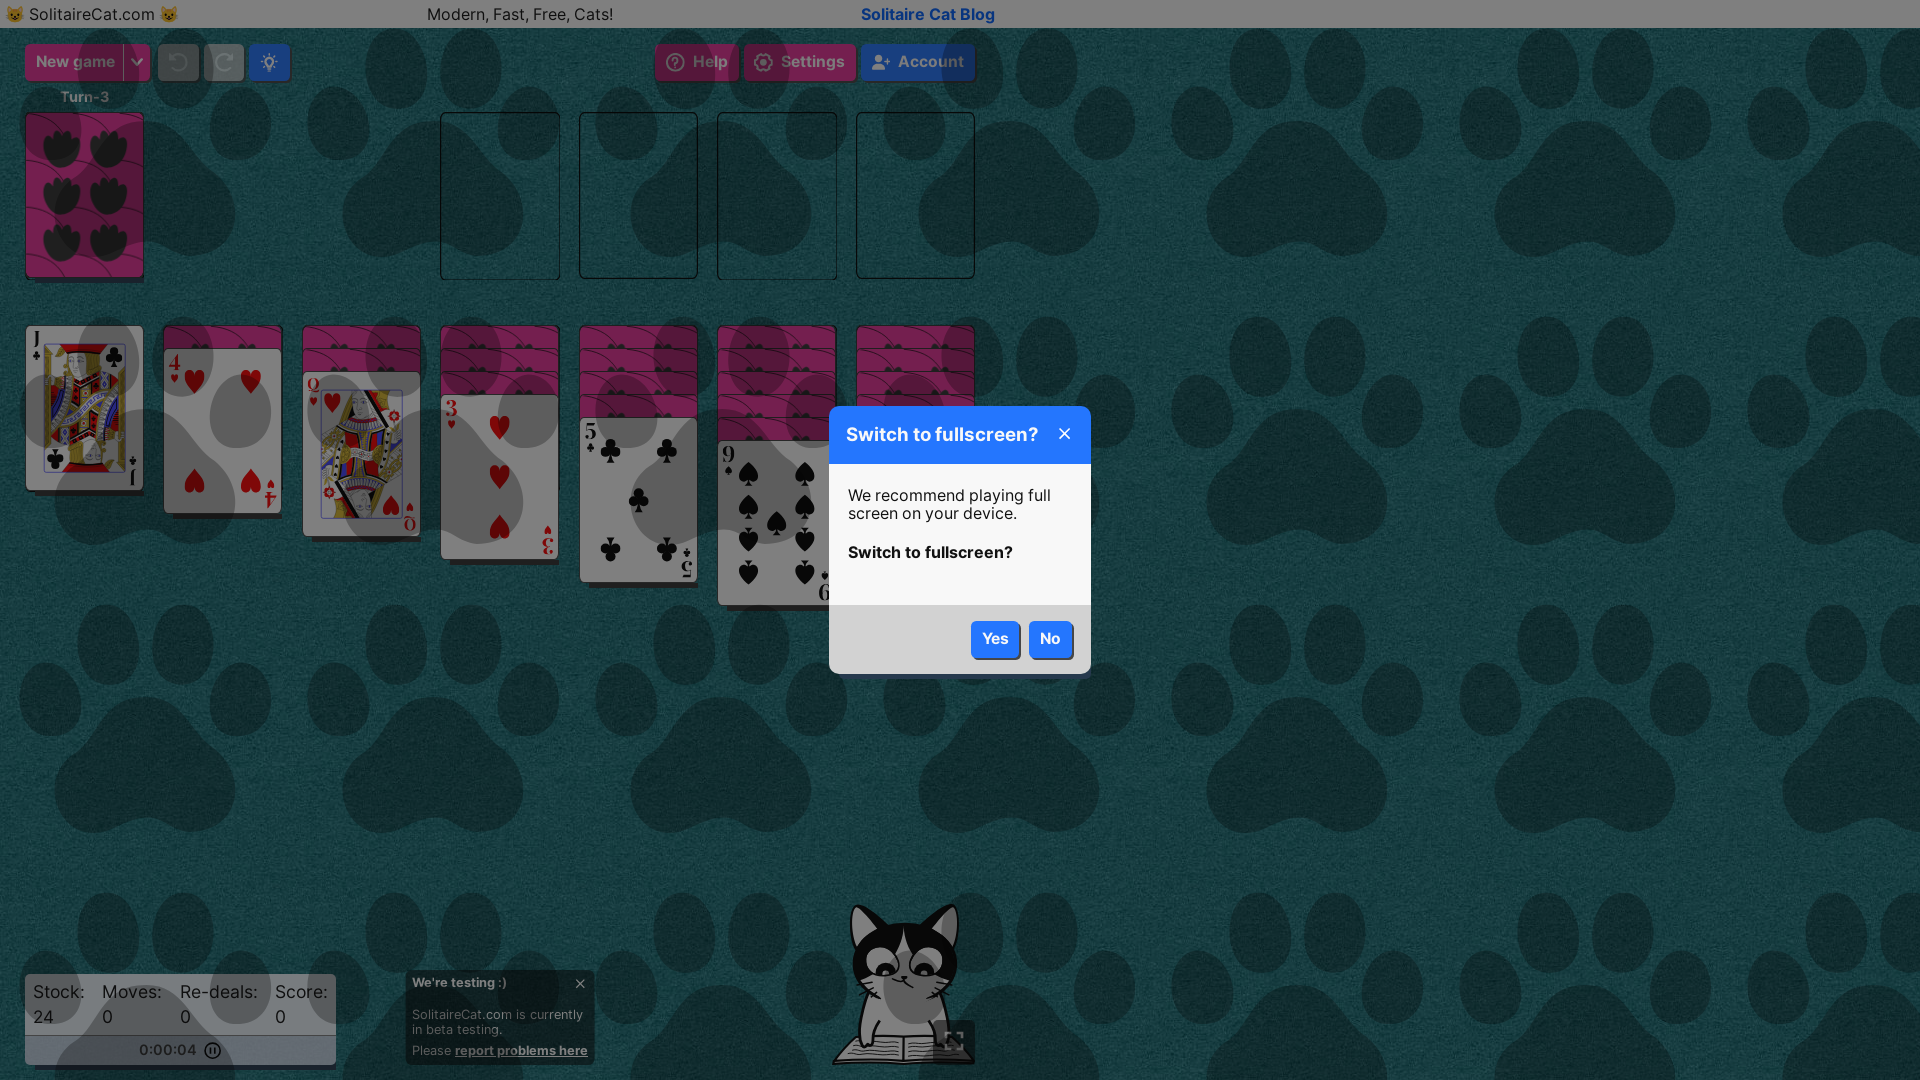The height and width of the screenshot is (1080, 1920).
Task: Select the 3 of hearts card
Action: click(499, 477)
